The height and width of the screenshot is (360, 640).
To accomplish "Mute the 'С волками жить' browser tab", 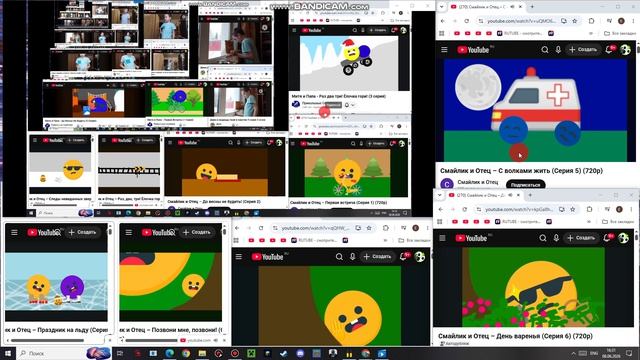I will (x=512, y=7).
